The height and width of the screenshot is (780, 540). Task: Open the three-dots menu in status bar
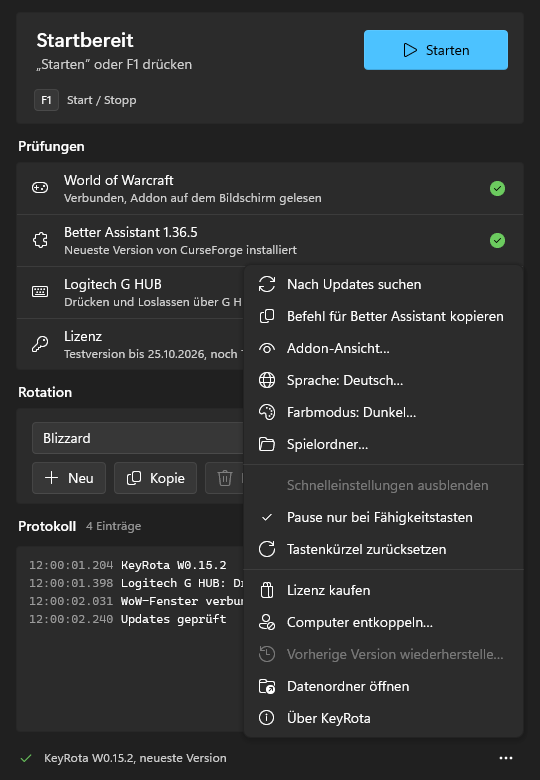coord(506,758)
